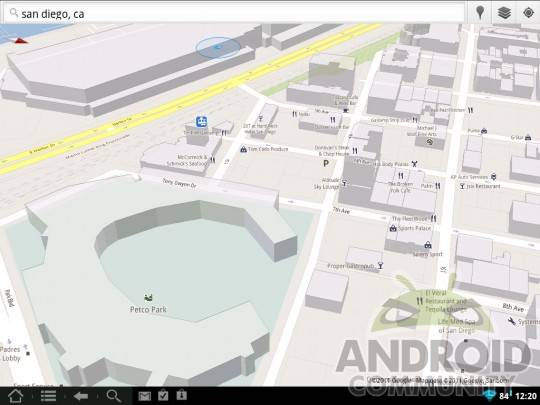Tap the Android Home button
540x405 pixels.
coord(15,396)
